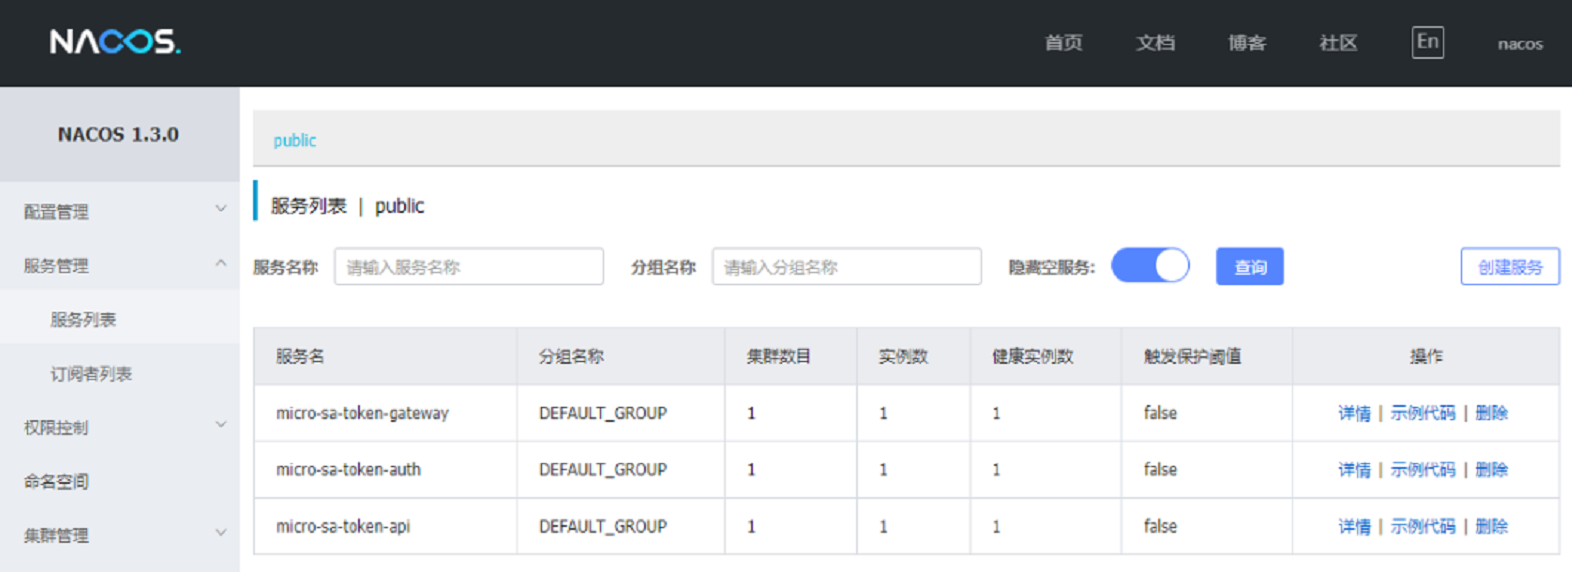Image resolution: width=1572 pixels, height=572 pixels.
Task: Open 文档 in the top navigation
Action: 1155,43
